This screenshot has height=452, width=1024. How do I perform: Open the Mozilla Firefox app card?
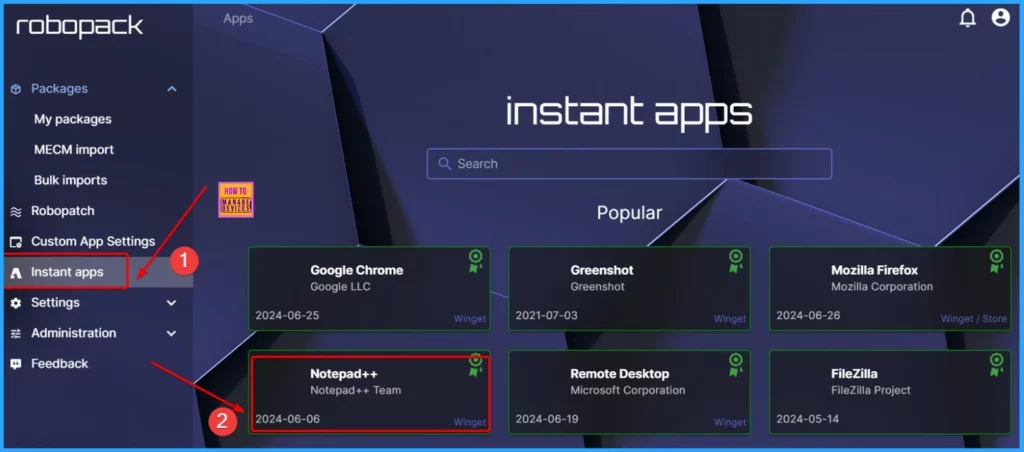tap(890, 288)
